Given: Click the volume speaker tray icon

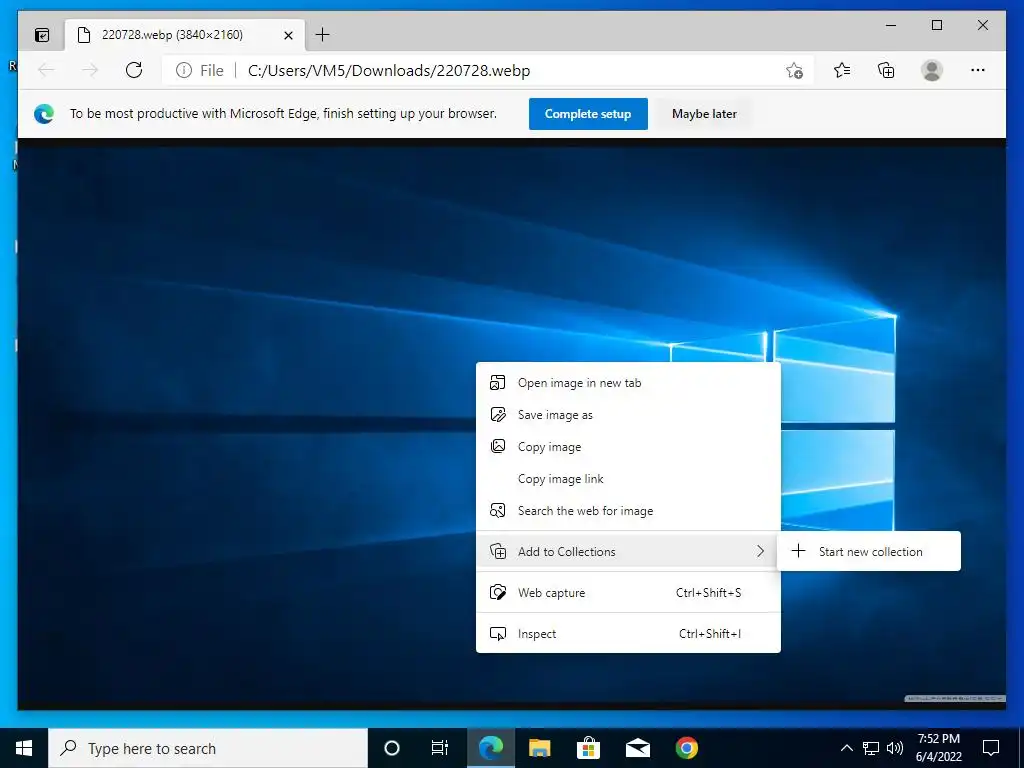Looking at the screenshot, I should pyautogui.click(x=895, y=748).
